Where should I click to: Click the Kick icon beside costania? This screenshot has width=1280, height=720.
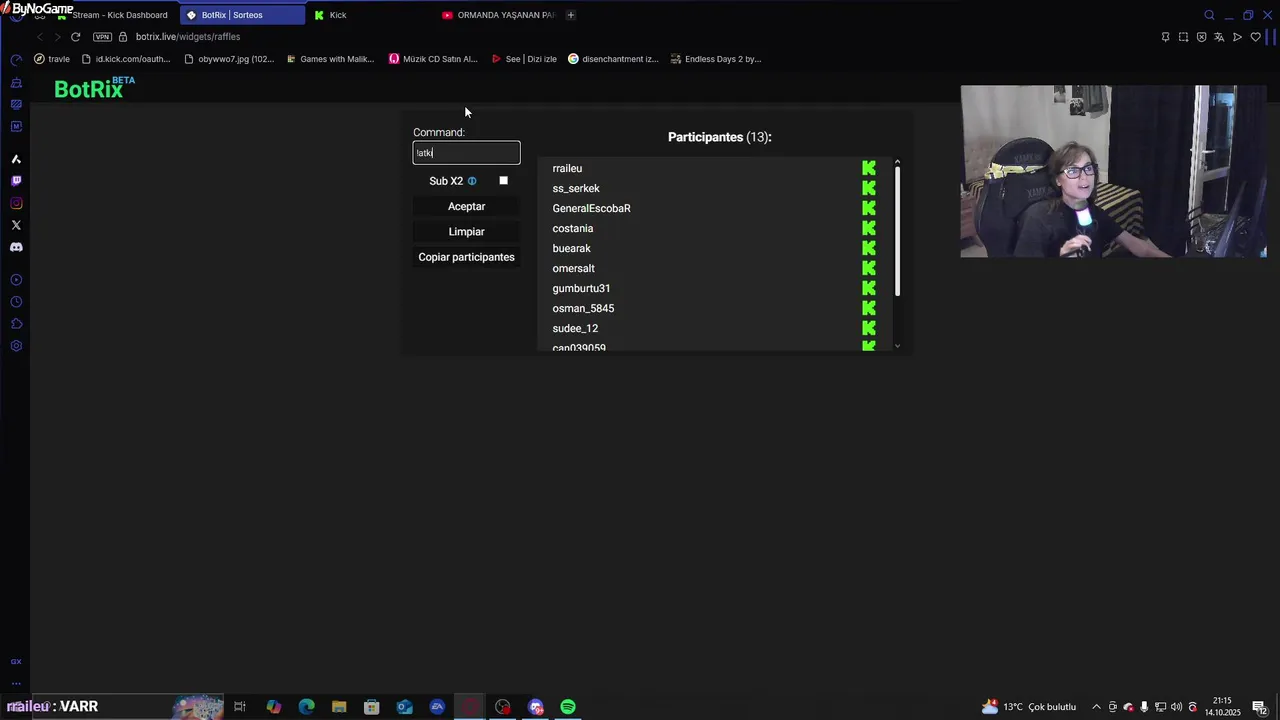coord(869,228)
